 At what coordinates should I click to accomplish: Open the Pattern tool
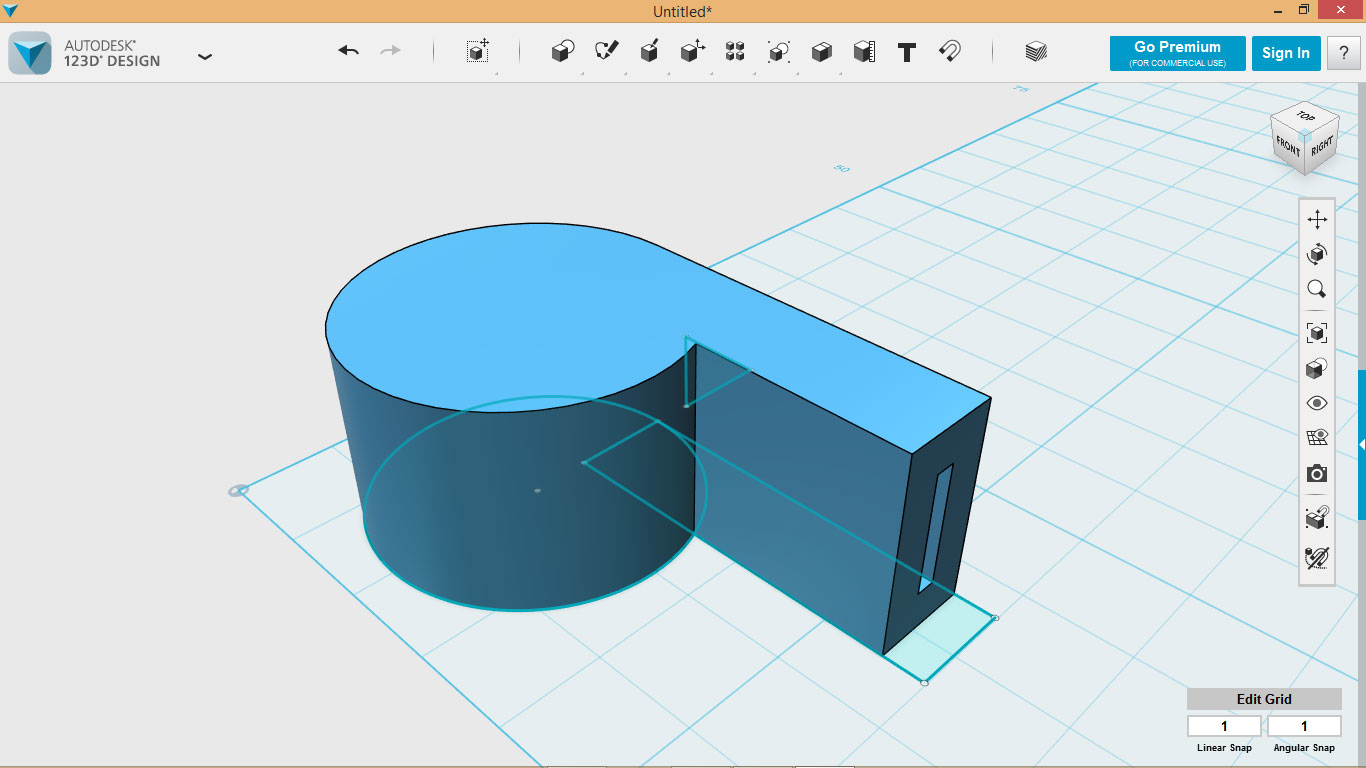[735, 51]
